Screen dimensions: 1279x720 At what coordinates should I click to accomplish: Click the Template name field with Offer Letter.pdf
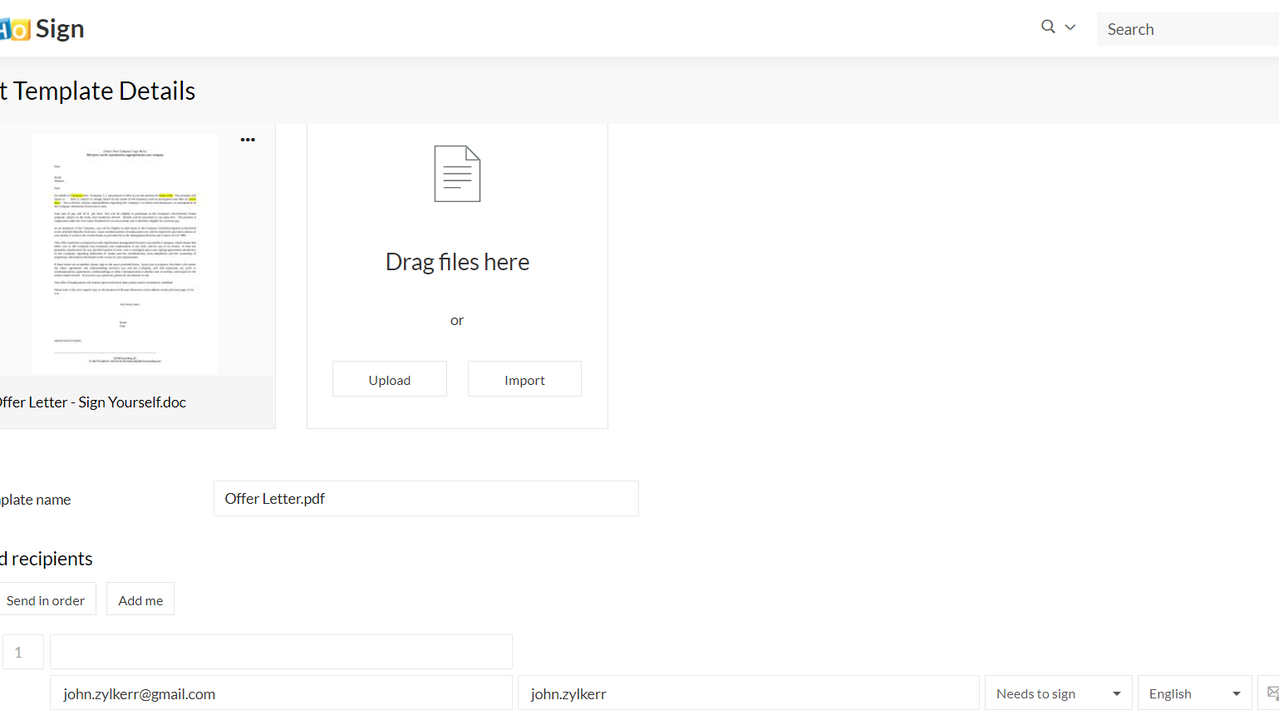pos(425,498)
